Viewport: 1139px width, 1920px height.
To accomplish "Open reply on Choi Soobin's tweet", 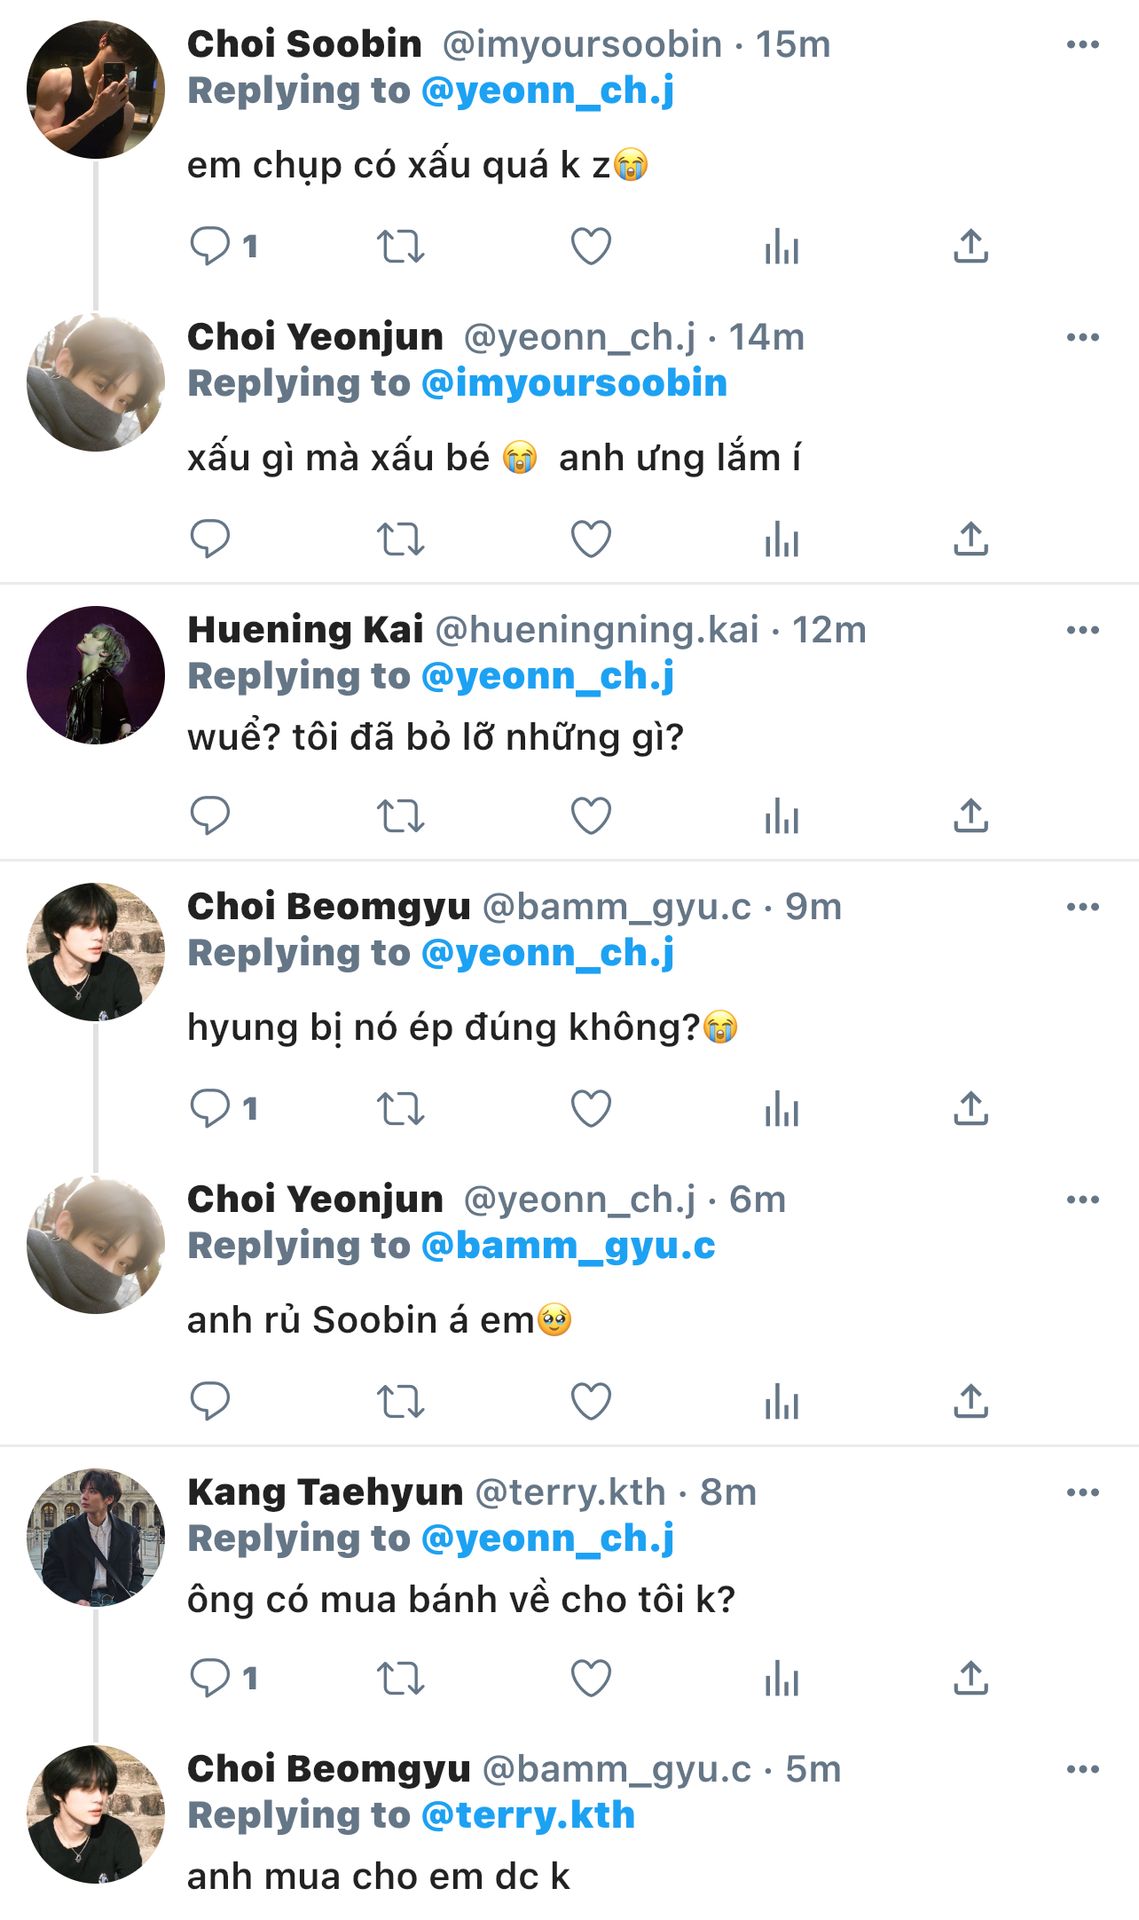I will tap(210, 246).
